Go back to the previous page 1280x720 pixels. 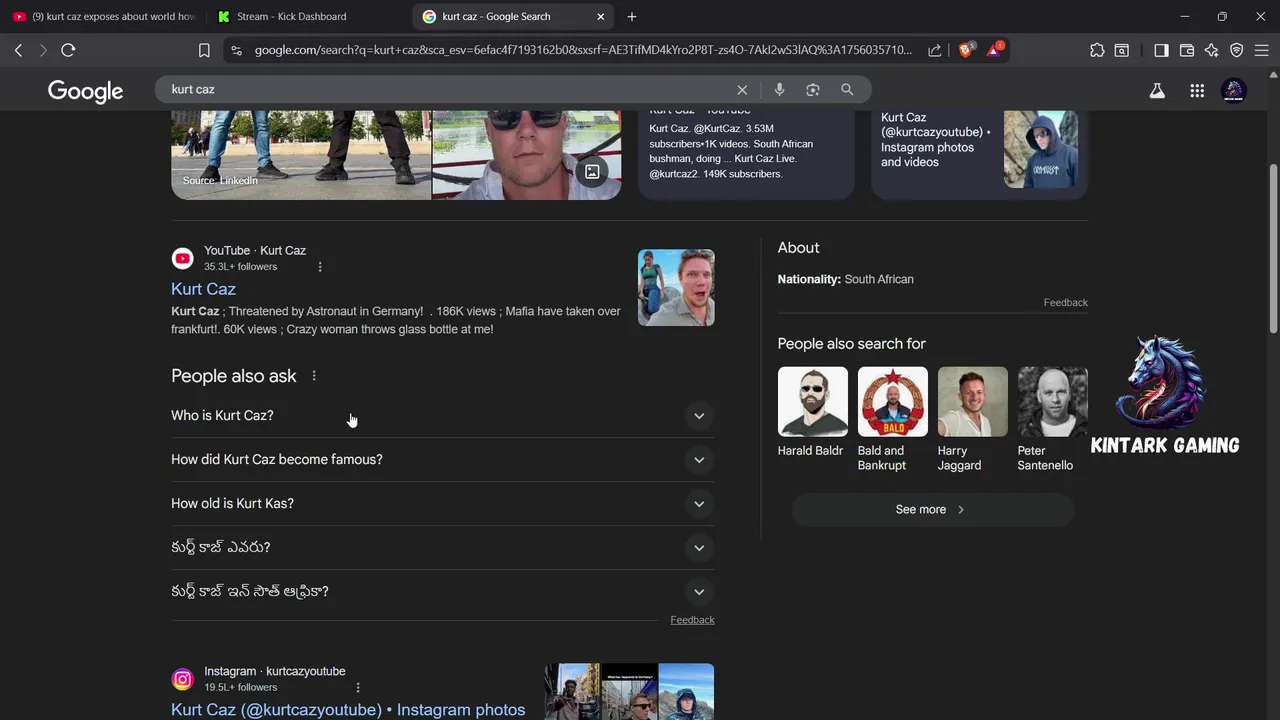click(x=18, y=50)
